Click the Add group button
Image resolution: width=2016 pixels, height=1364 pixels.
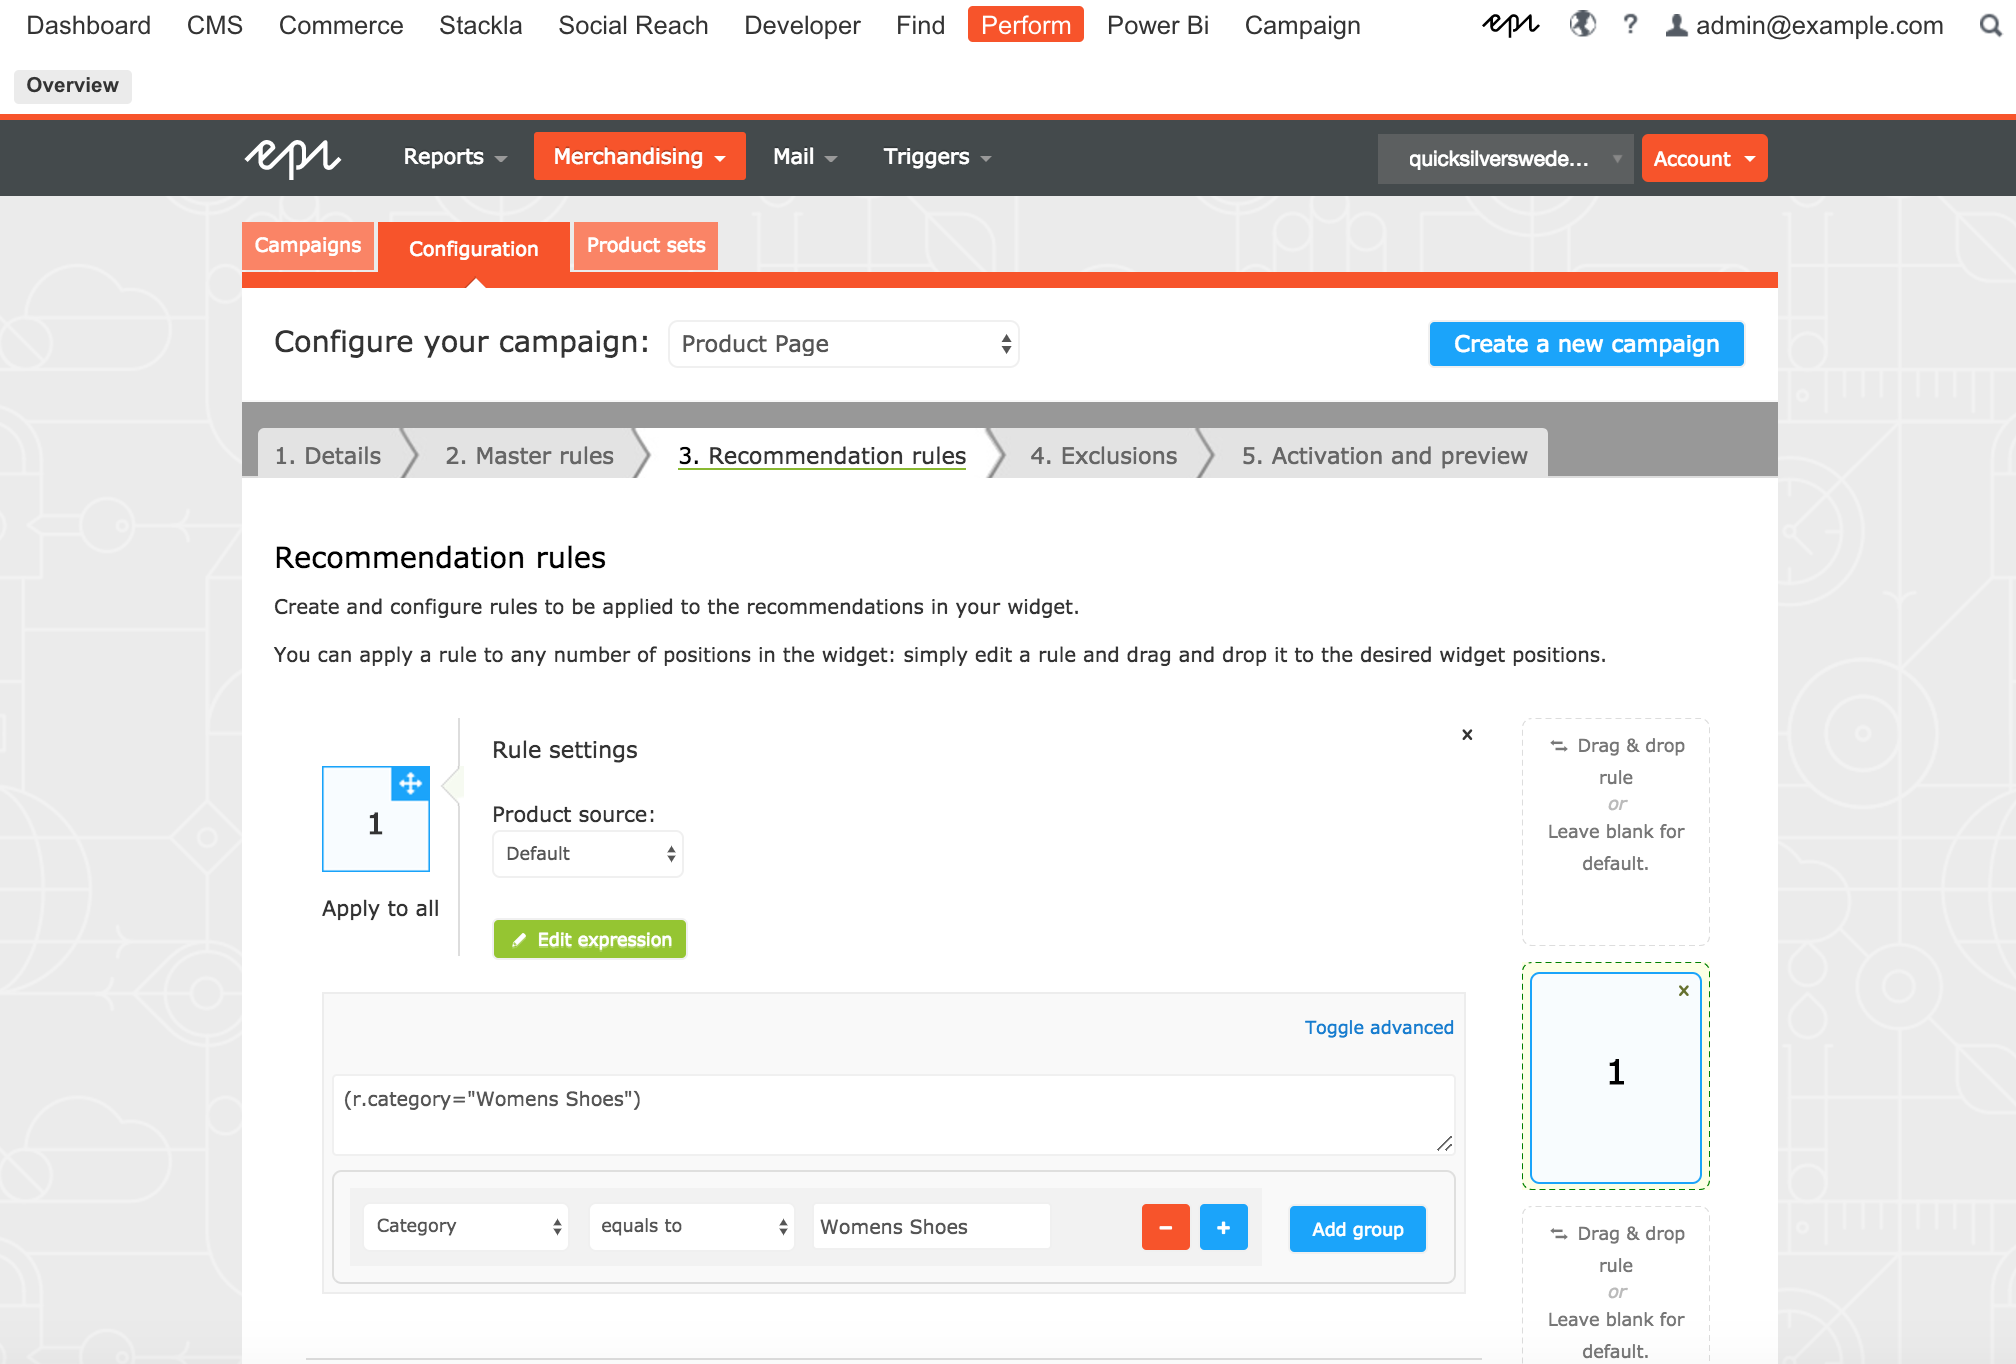[x=1357, y=1230]
